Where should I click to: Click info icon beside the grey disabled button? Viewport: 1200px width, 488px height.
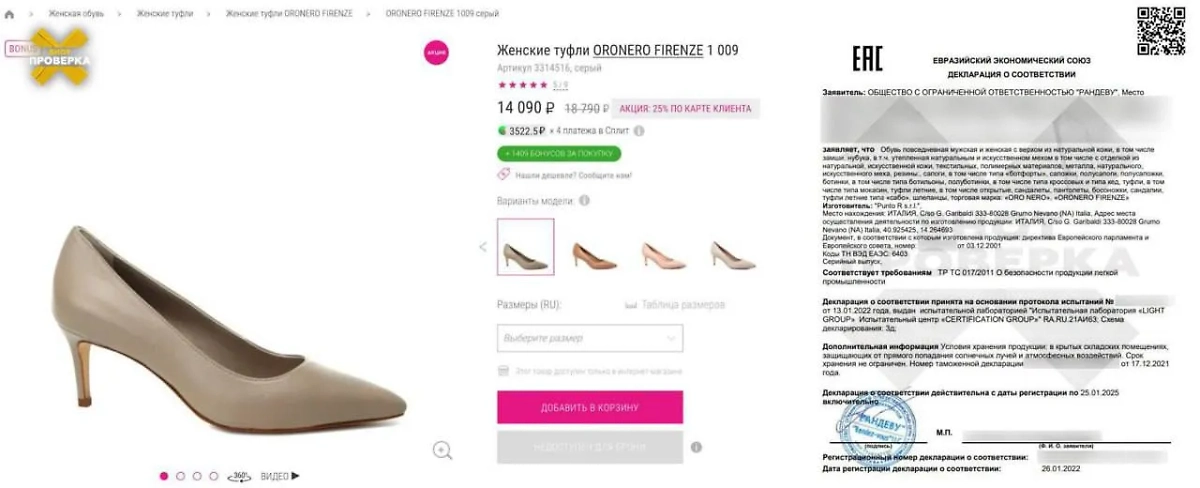696,447
